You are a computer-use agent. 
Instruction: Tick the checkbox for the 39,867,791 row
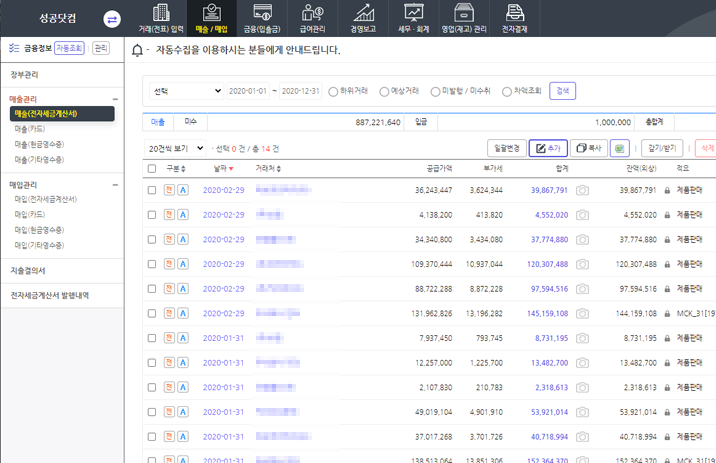(x=152, y=190)
